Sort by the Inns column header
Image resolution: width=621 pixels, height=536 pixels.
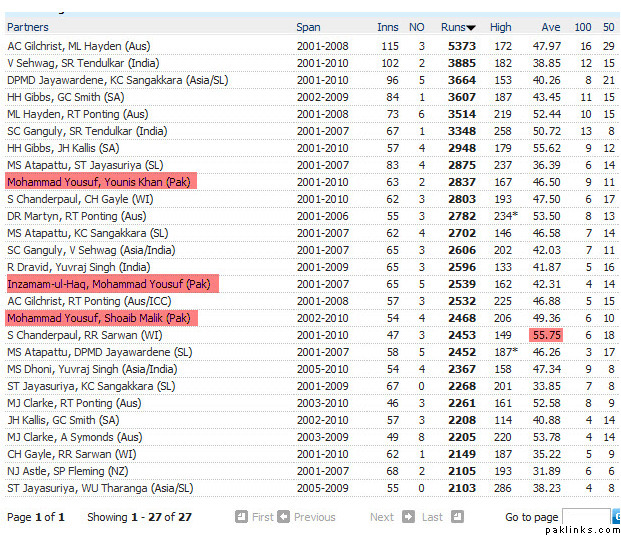tap(387, 27)
